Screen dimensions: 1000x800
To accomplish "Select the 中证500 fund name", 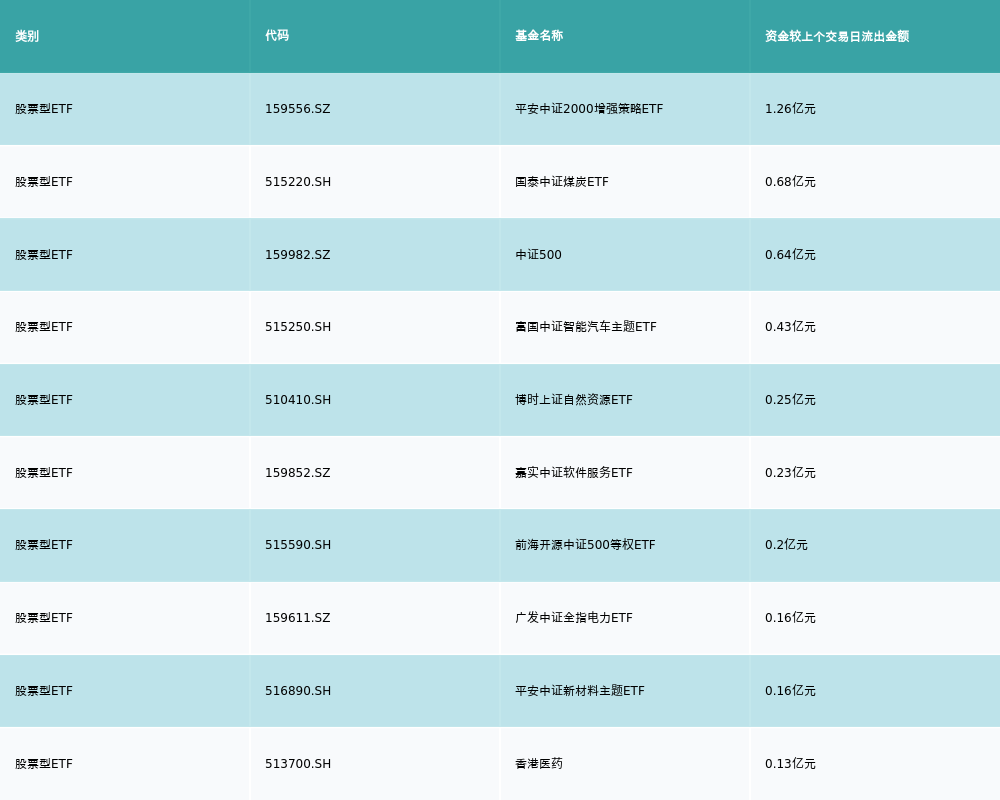I will tap(538, 255).
